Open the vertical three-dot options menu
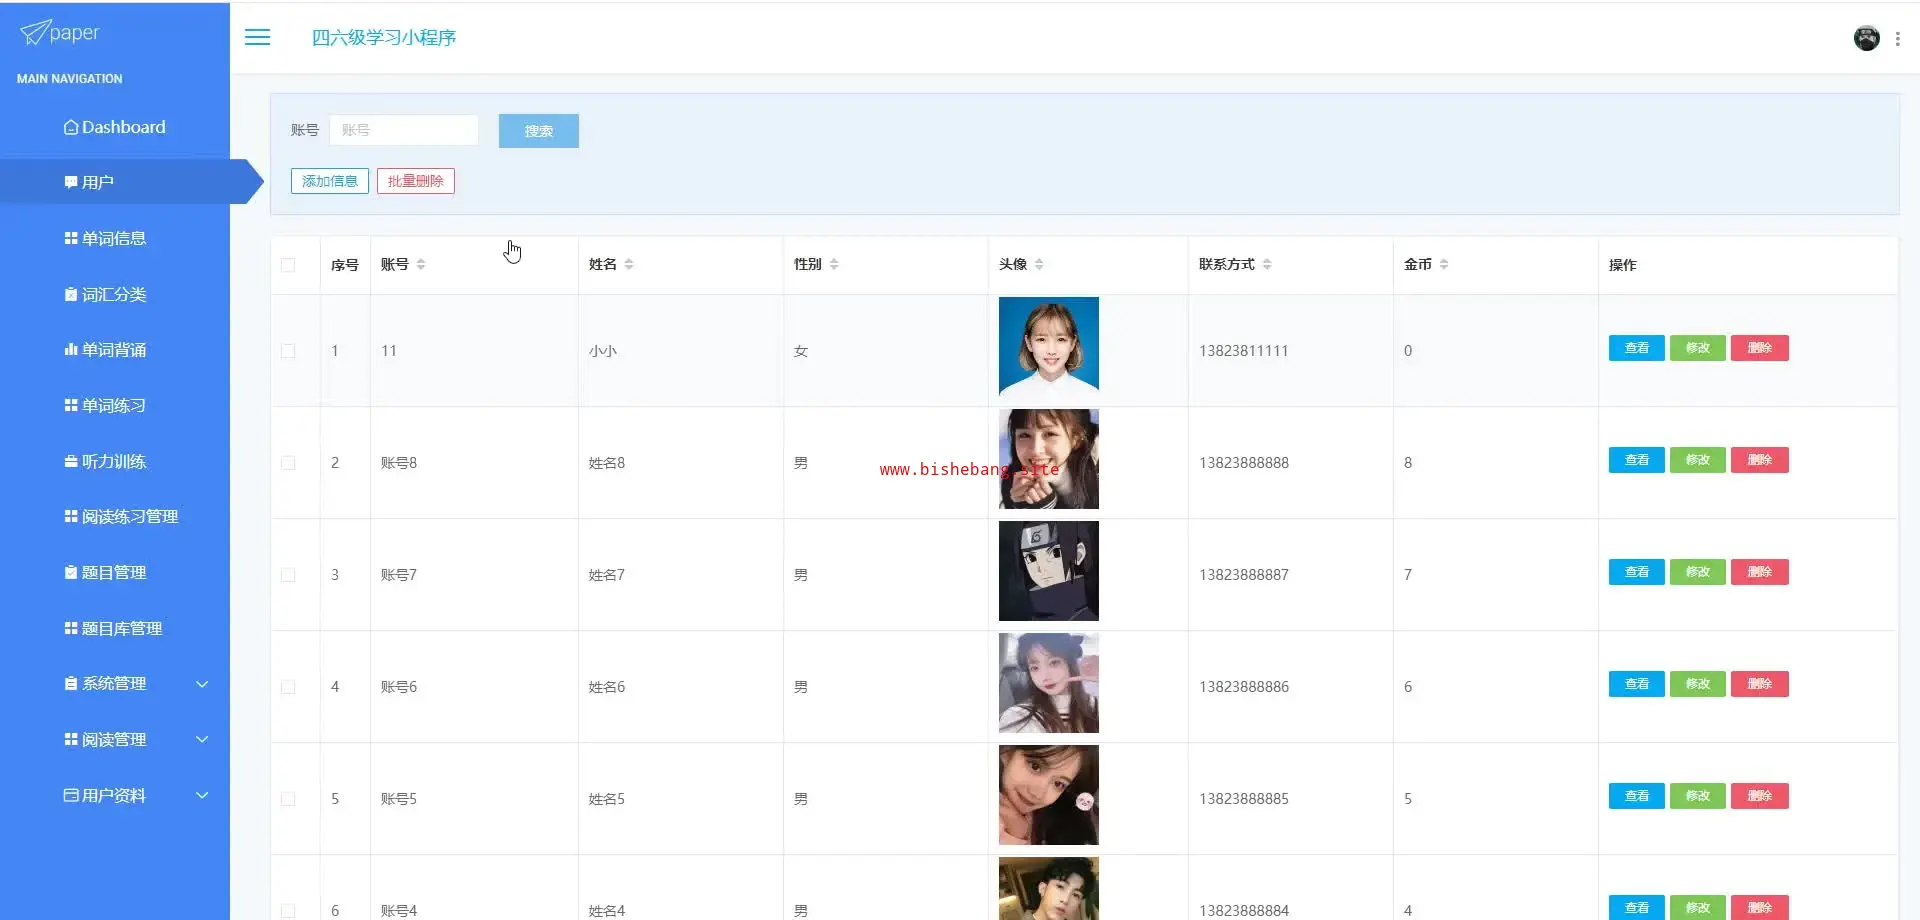This screenshot has height=920, width=1920. pyautogui.click(x=1897, y=38)
